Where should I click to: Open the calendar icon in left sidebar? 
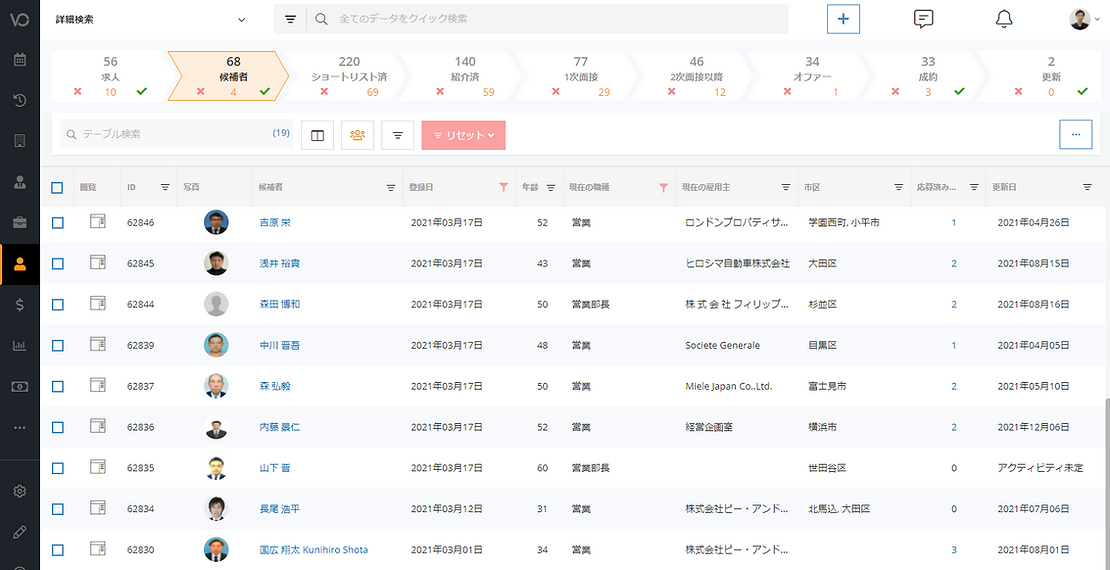point(20,59)
